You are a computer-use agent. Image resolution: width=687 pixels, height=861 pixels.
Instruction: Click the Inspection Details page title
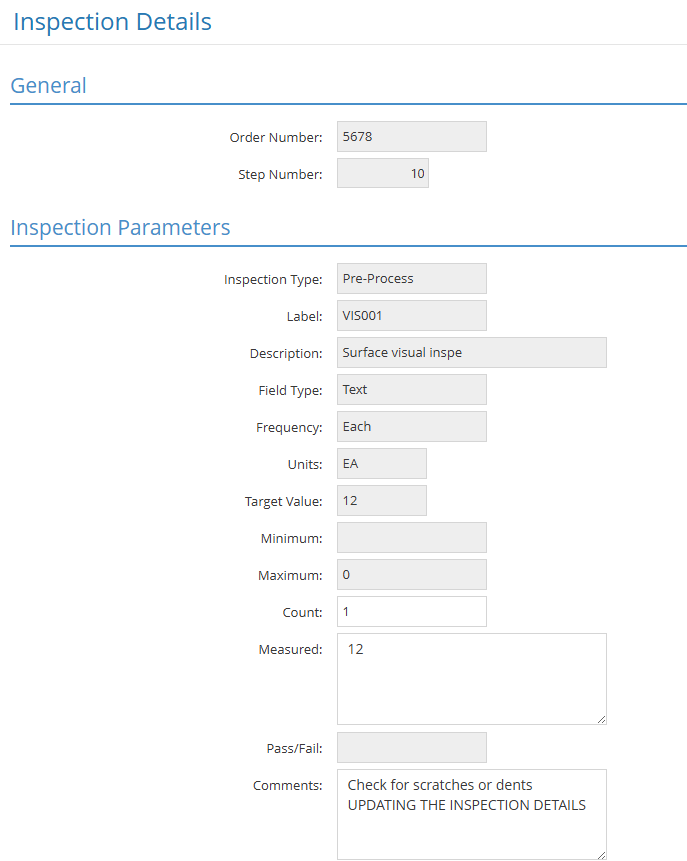click(x=112, y=22)
